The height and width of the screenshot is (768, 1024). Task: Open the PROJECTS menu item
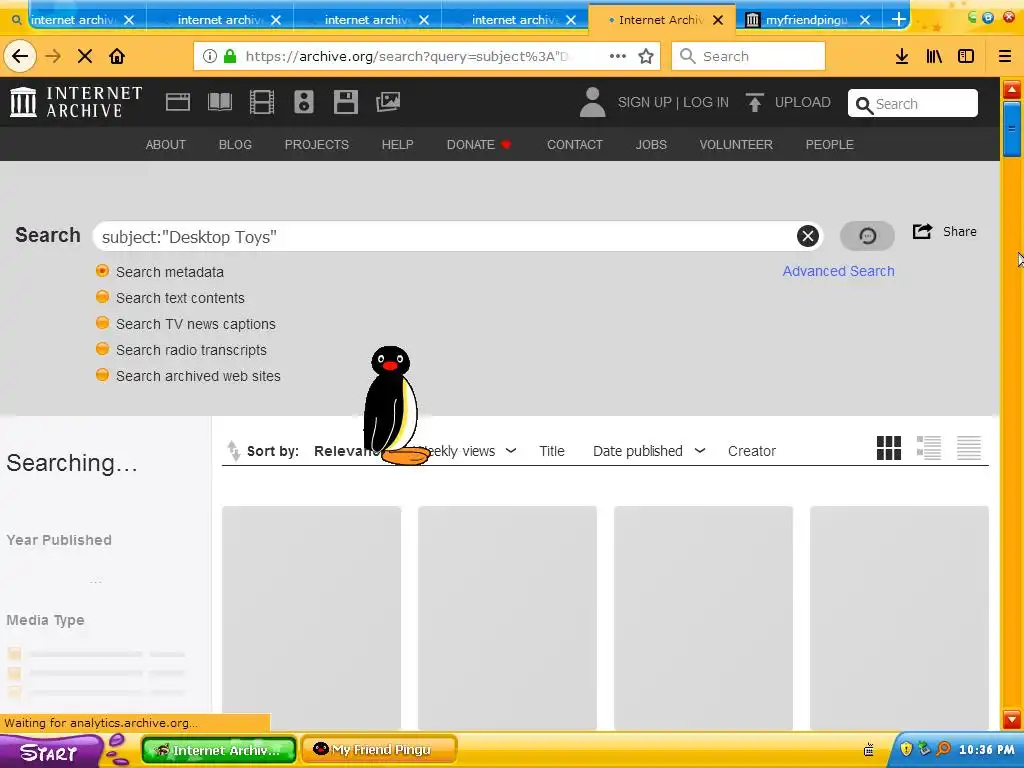[x=317, y=144]
